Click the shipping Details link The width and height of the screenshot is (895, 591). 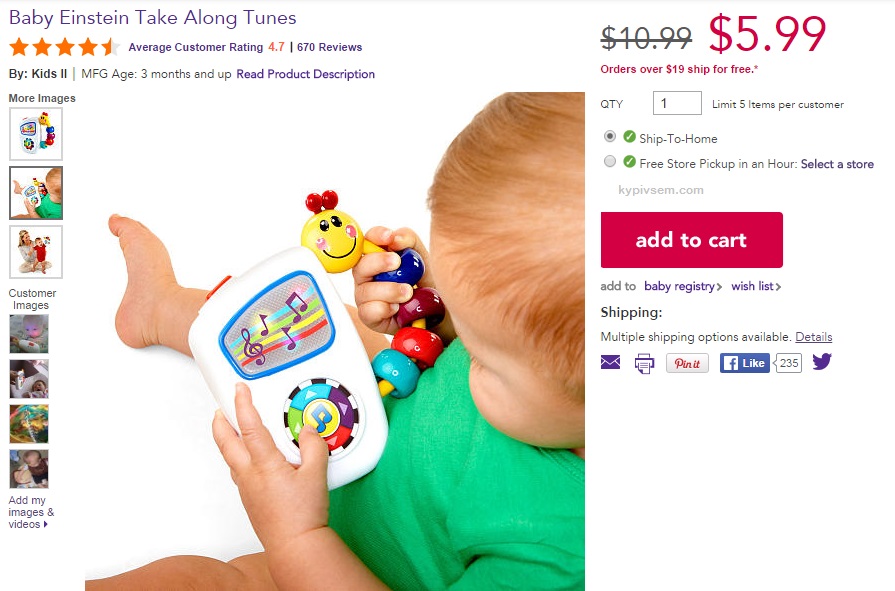pos(813,337)
